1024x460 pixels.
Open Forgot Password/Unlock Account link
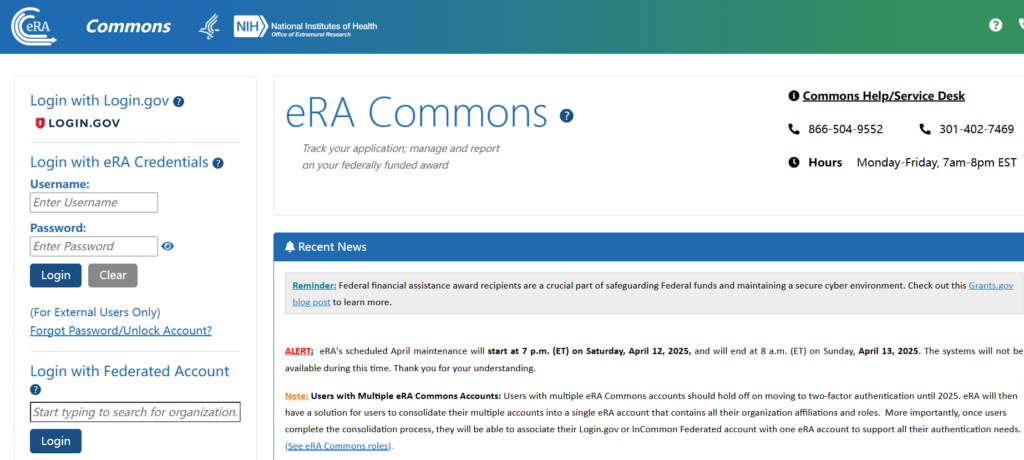(121, 331)
